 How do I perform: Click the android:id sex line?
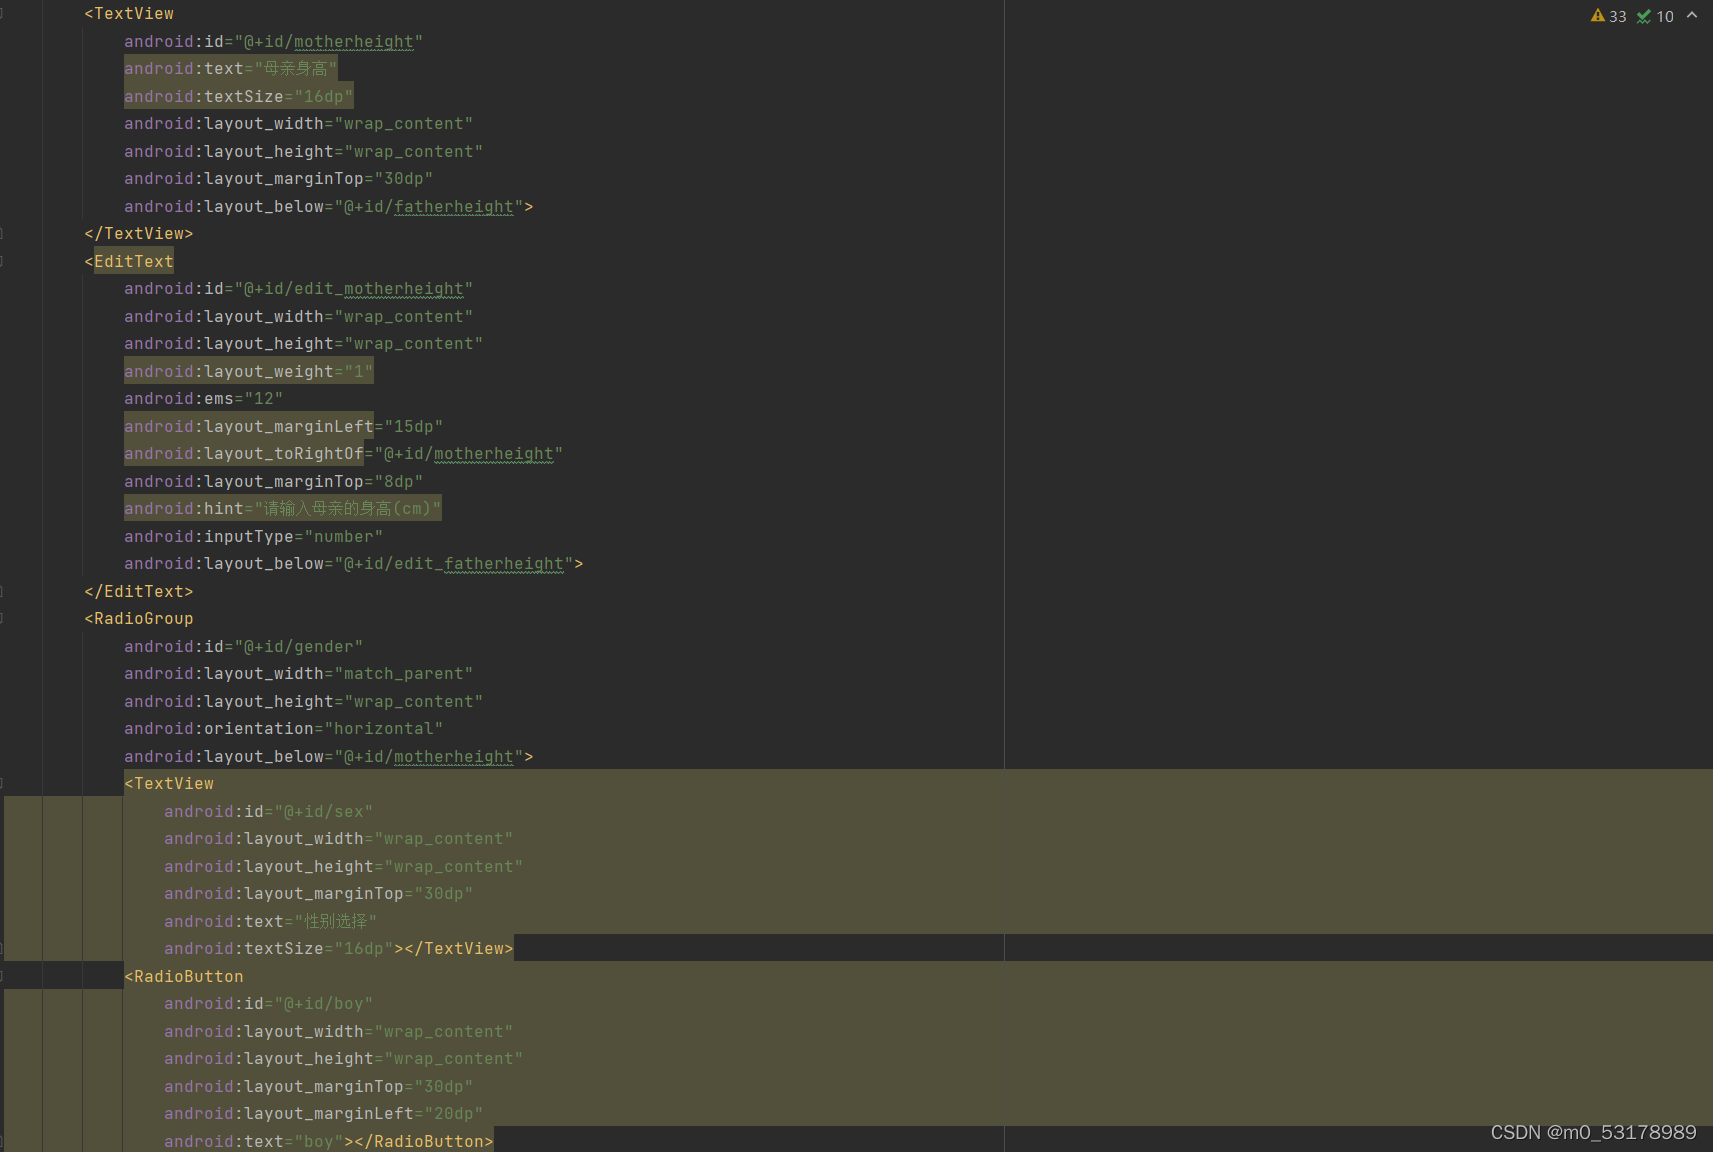pyautogui.click(x=268, y=811)
